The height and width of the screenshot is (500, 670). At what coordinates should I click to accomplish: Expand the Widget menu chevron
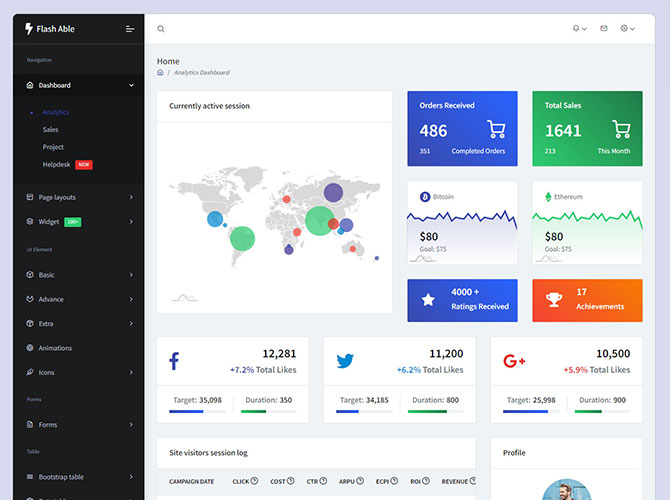coord(131,221)
